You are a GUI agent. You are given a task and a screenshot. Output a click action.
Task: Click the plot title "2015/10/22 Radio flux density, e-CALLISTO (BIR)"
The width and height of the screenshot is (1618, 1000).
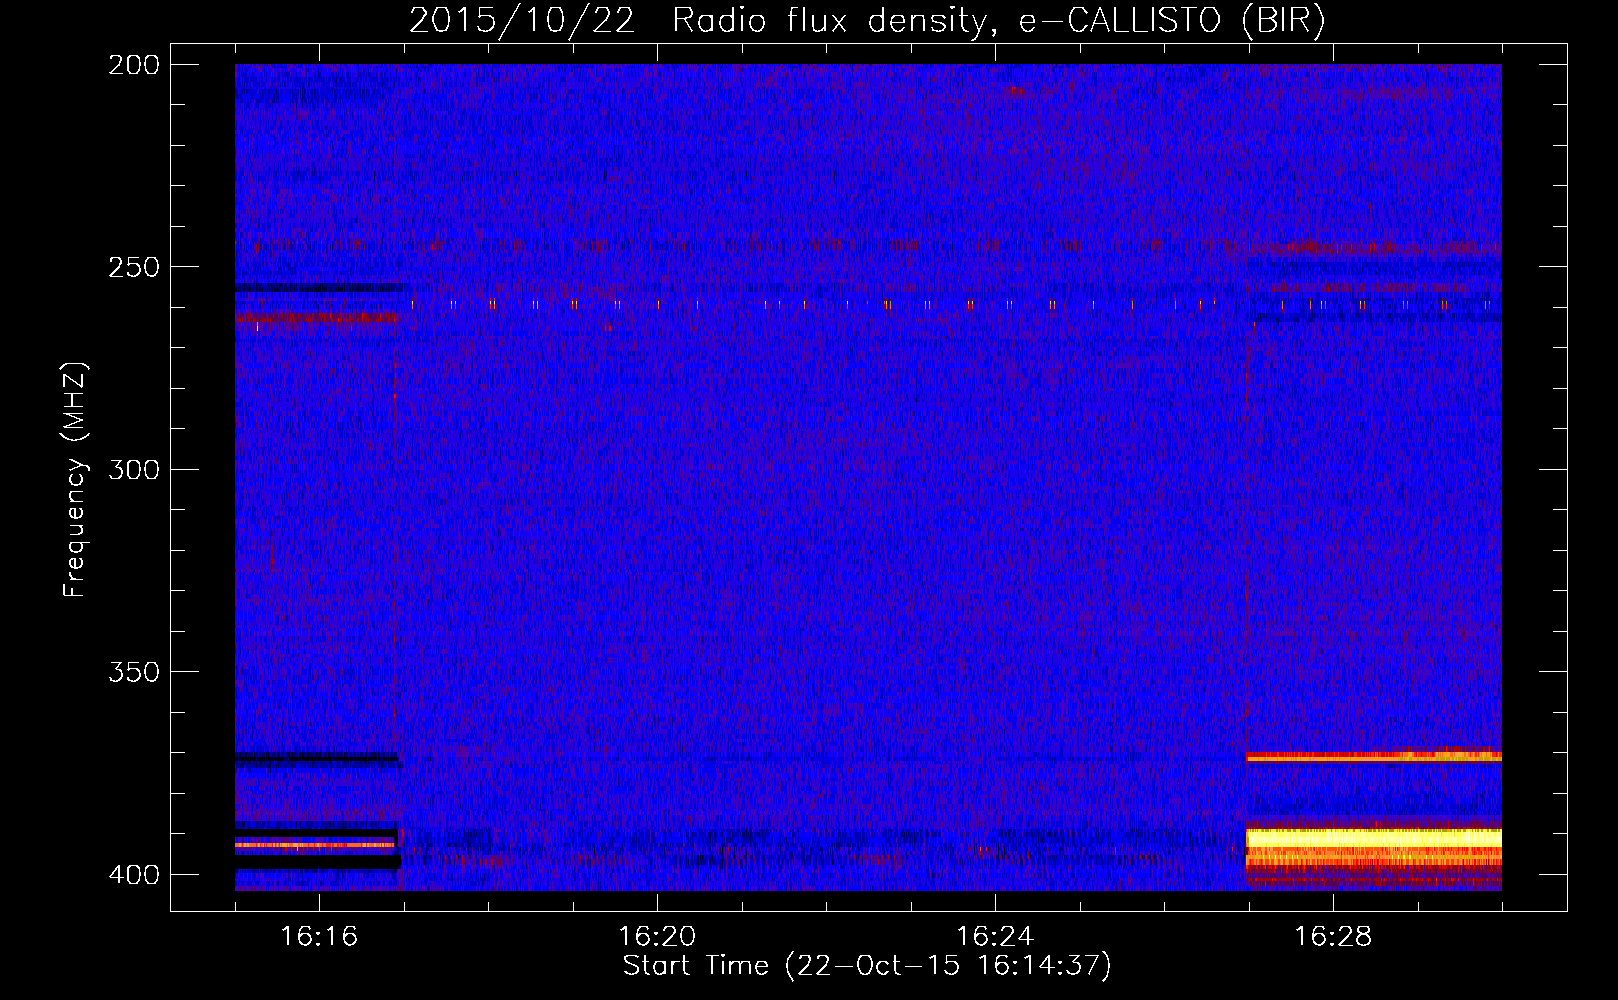tap(867, 20)
